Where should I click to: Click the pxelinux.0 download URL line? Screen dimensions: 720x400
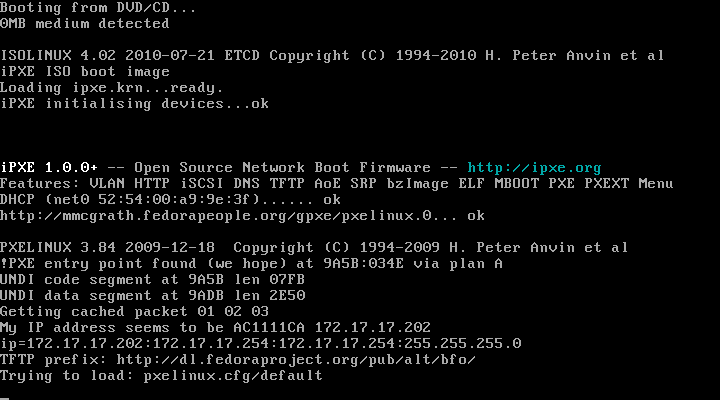point(242,216)
